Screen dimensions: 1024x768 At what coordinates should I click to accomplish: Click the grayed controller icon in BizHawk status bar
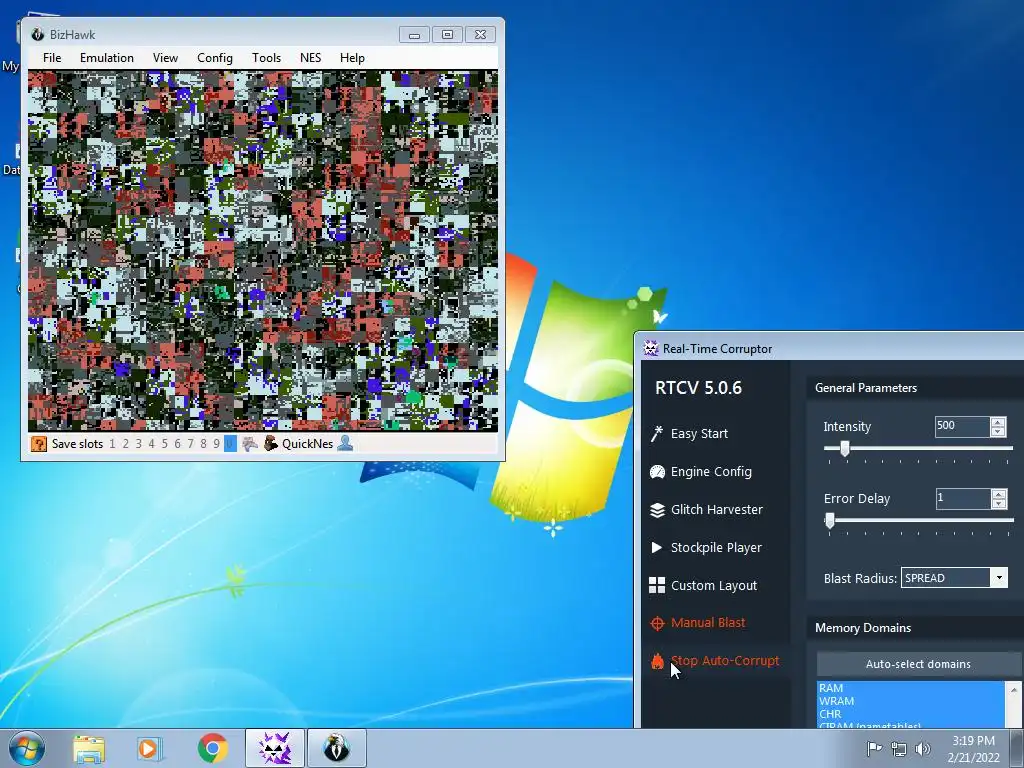249,443
